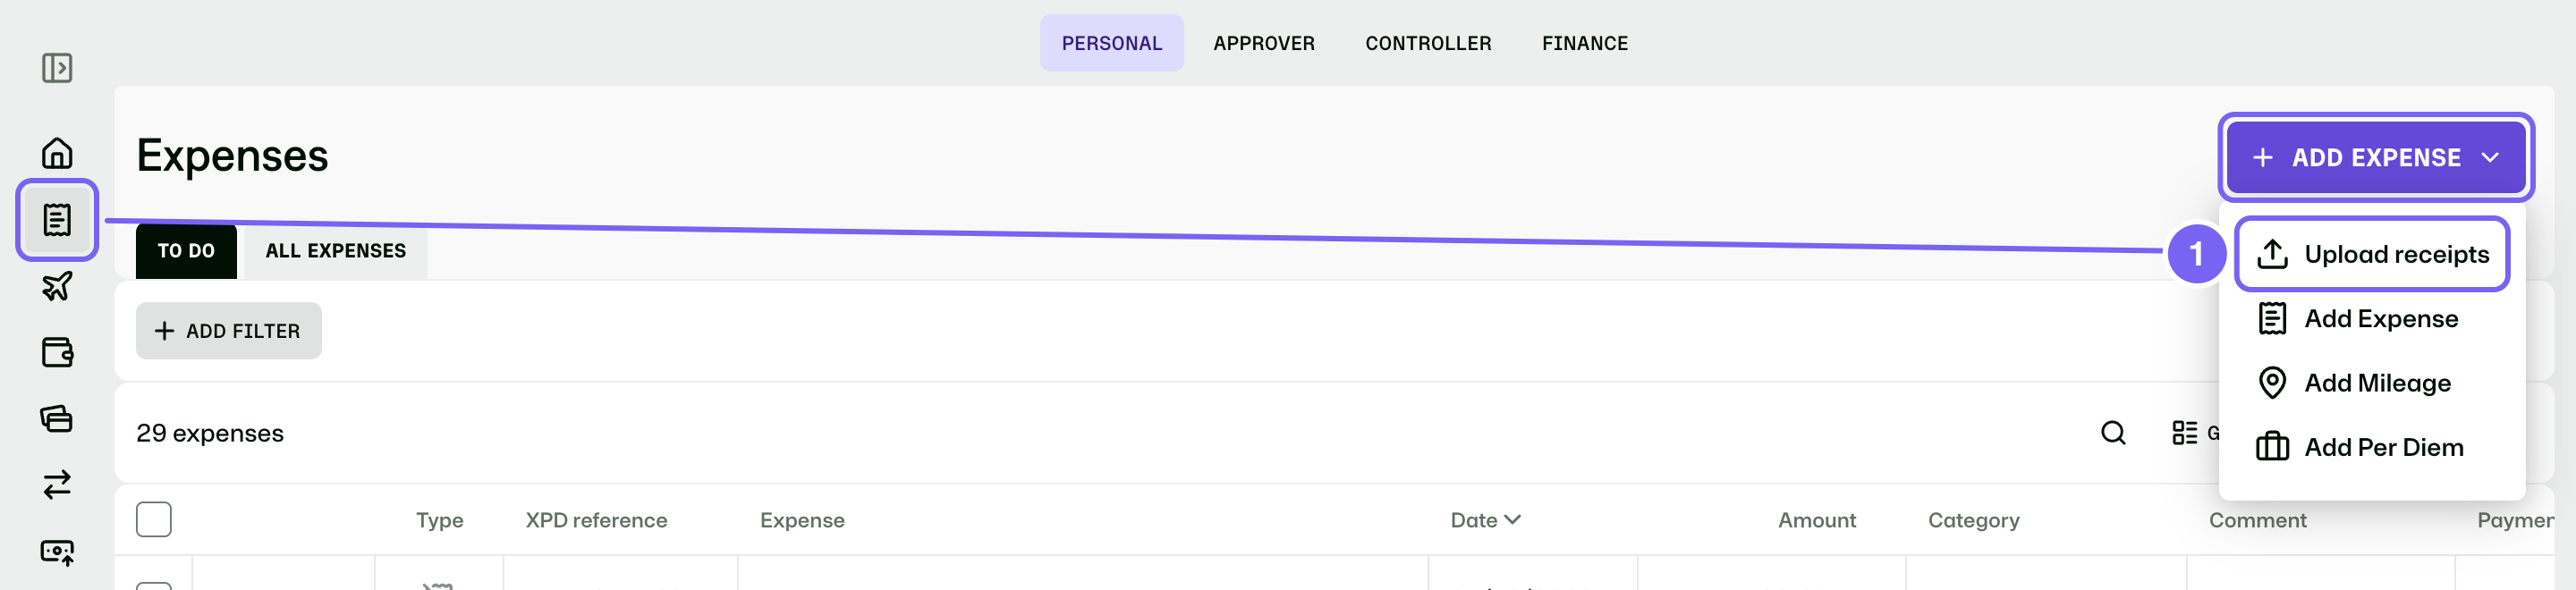Open the TO DO tab
The image size is (2576, 590).
[186, 251]
